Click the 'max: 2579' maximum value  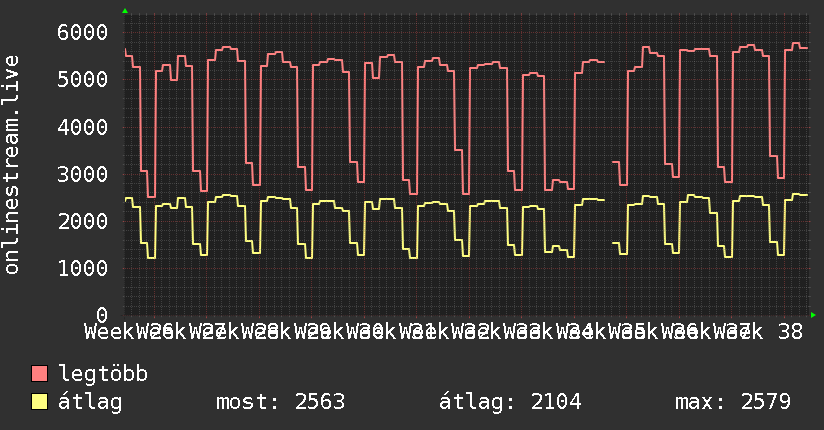click(x=733, y=402)
